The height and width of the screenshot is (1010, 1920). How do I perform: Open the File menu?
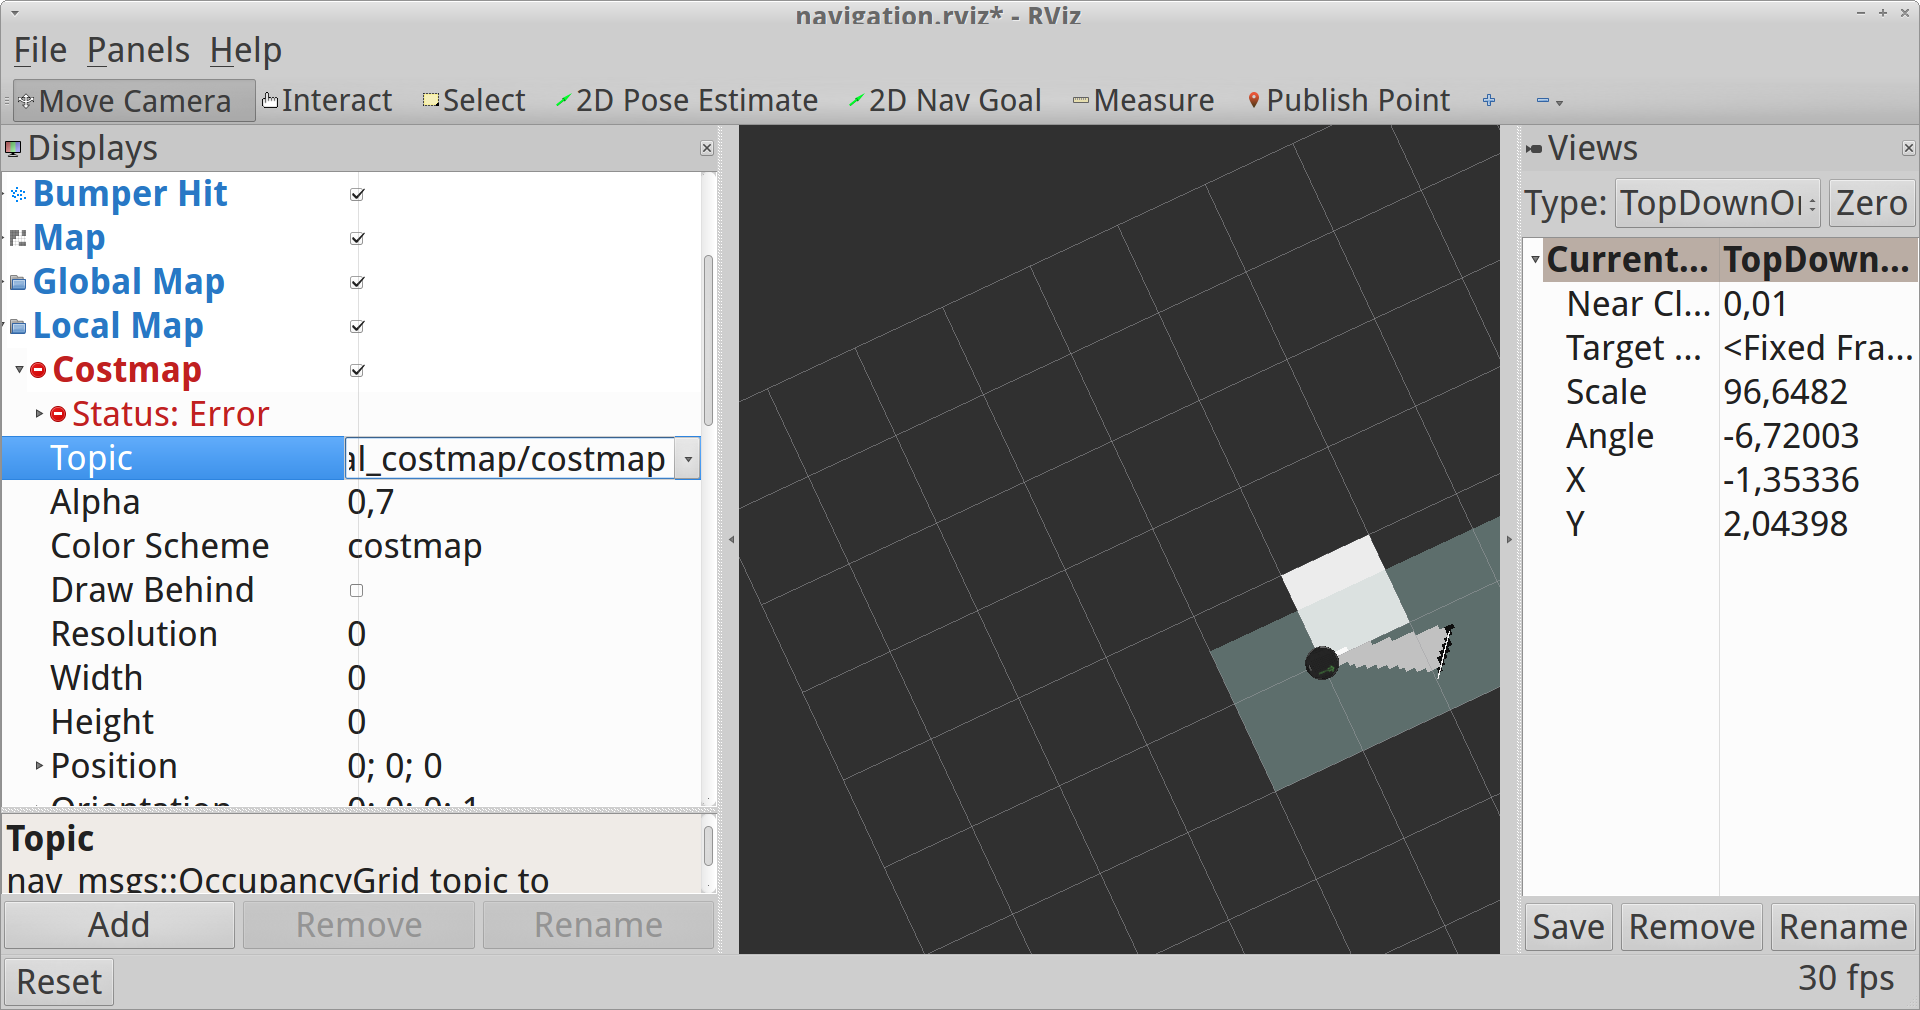coord(40,50)
